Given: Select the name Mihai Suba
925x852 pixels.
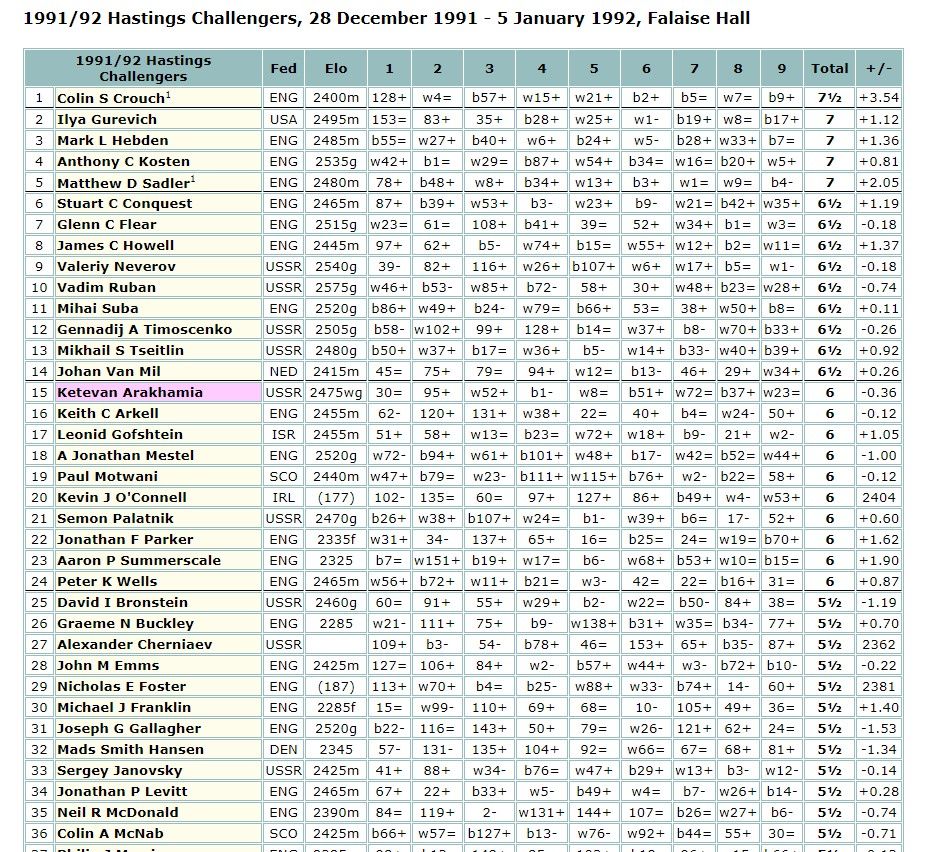Looking at the screenshot, I should point(98,308).
